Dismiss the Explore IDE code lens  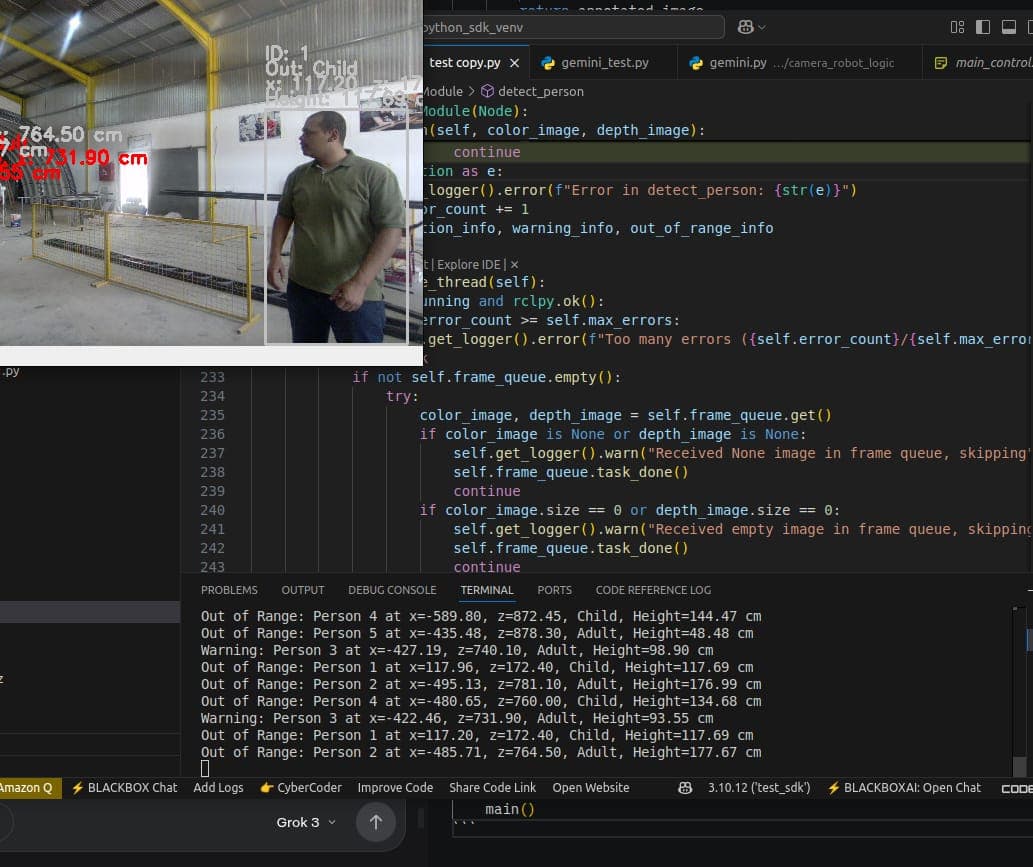click(x=515, y=264)
